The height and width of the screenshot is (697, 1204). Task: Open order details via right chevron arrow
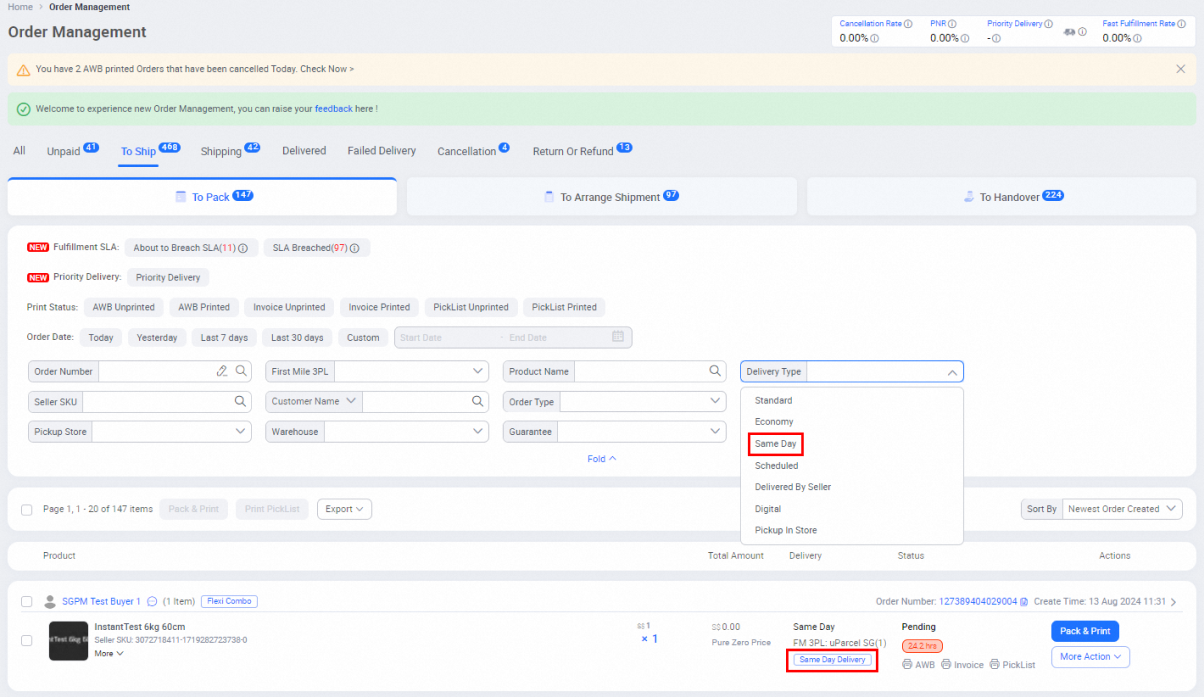1174,602
